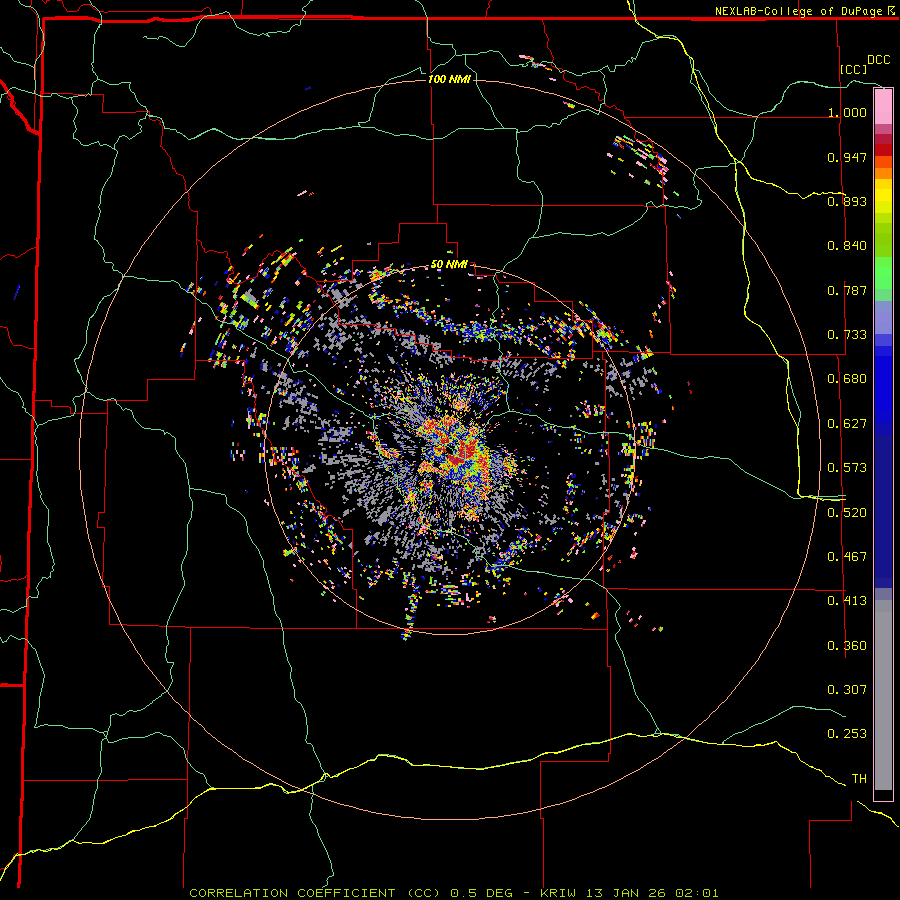Click the CORRELATION COEFFICIENT (CC) caption text
The width and height of the screenshot is (900, 900).
click(315, 893)
